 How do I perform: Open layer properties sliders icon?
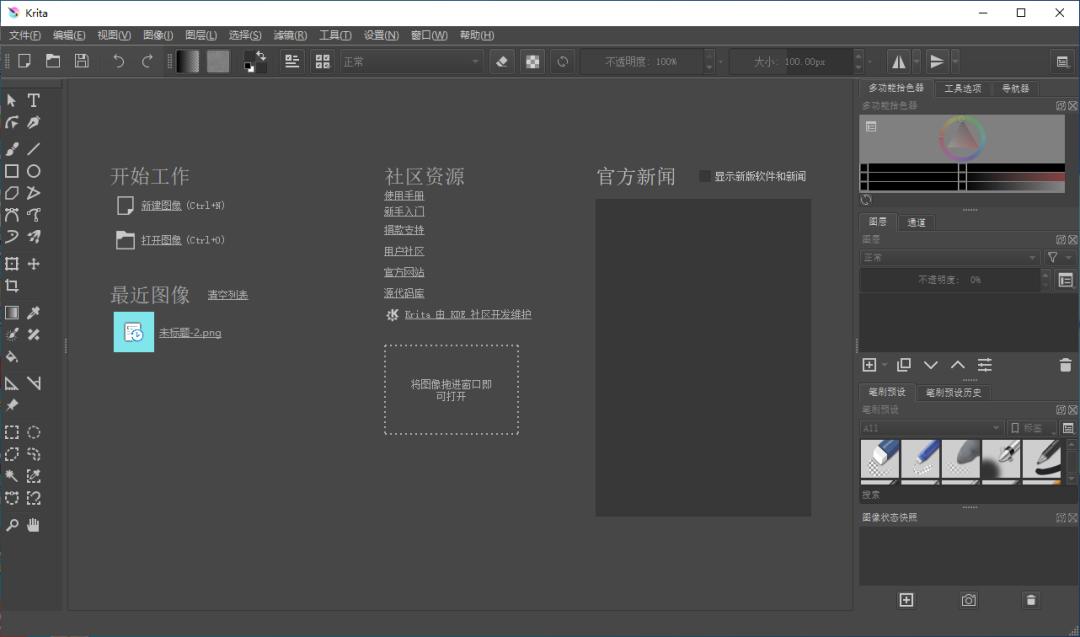pos(985,365)
